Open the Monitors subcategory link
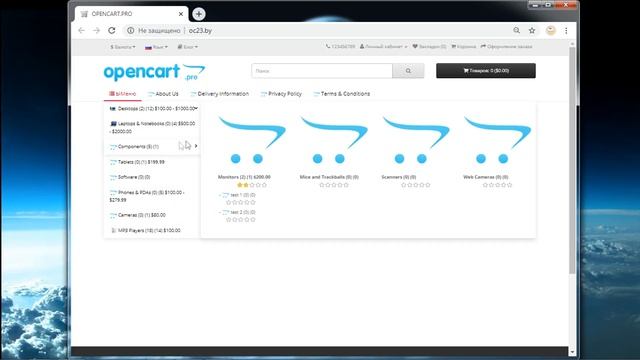This screenshot has height=360, width=640. tap(244, 177)
